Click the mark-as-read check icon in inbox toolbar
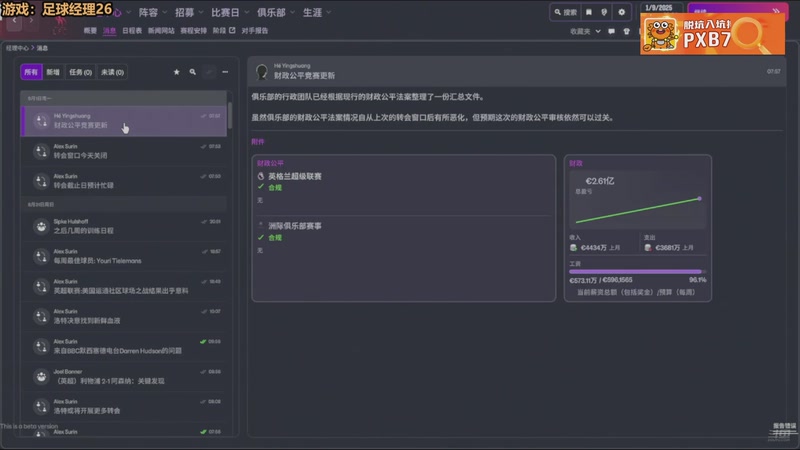 point(209,72)
